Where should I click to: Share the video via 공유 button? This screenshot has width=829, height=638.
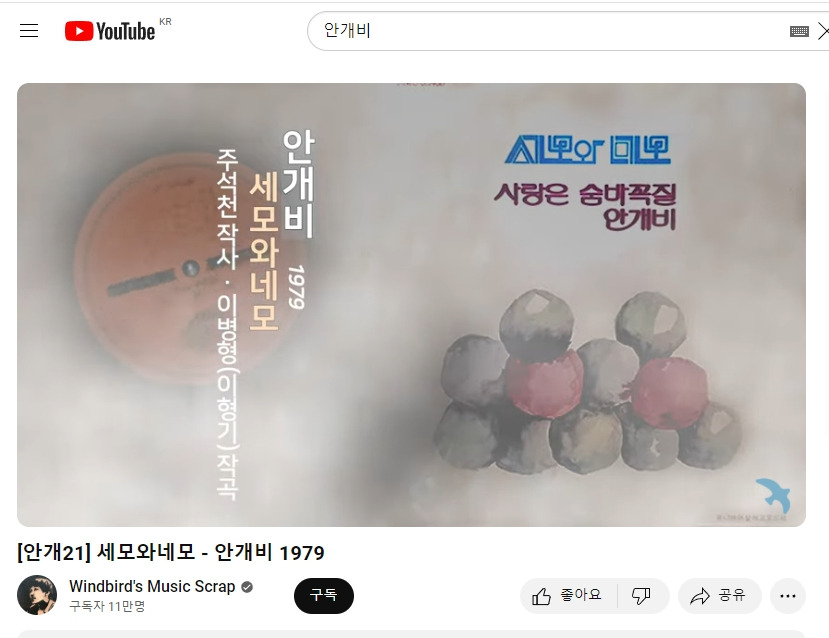pyautogui.click(x=720, y=596)
